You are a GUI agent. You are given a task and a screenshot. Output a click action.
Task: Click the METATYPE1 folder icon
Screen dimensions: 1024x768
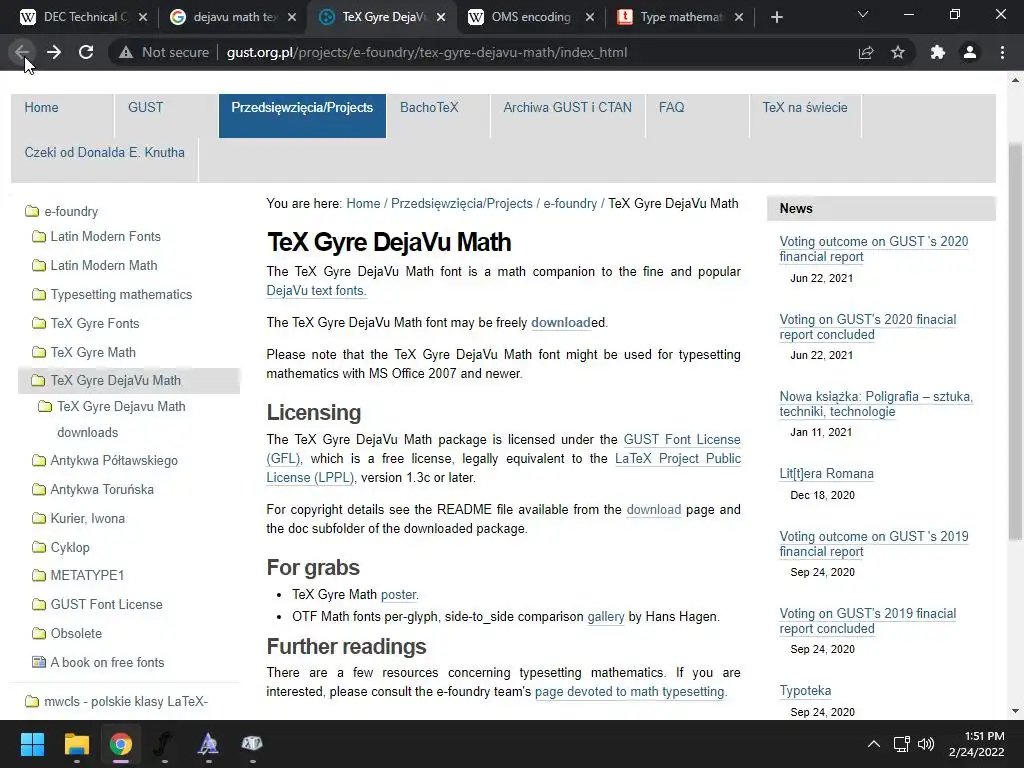39,575
